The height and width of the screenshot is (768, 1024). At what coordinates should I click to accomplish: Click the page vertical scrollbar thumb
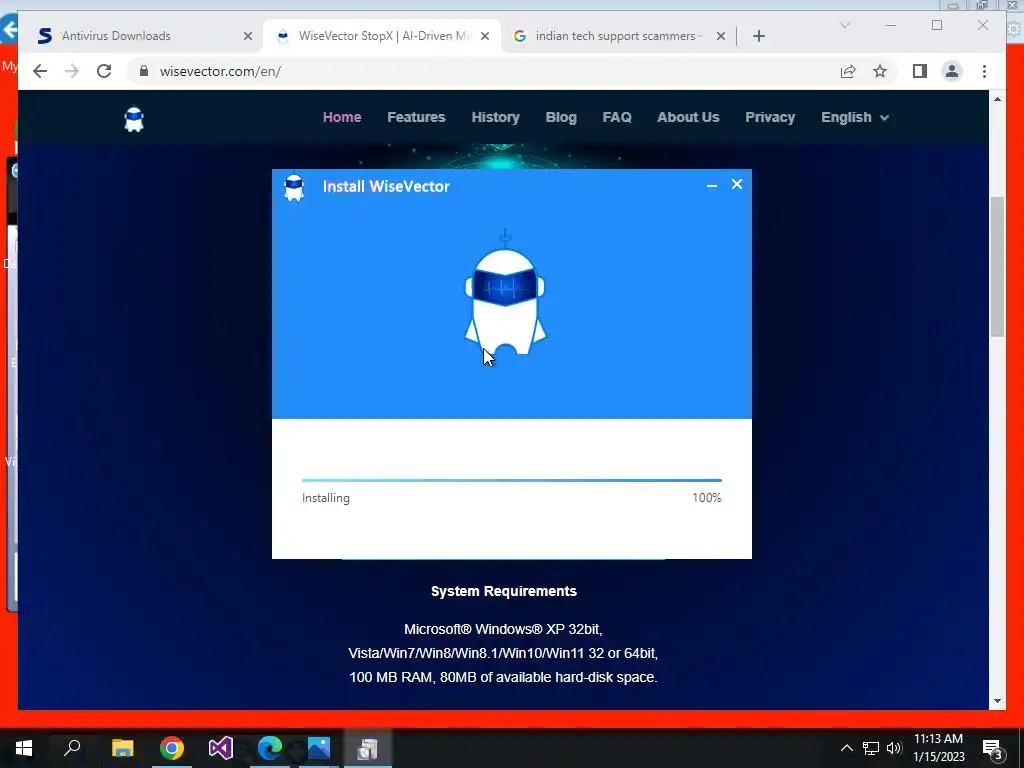pyautogui.click(x=997, y=266)
